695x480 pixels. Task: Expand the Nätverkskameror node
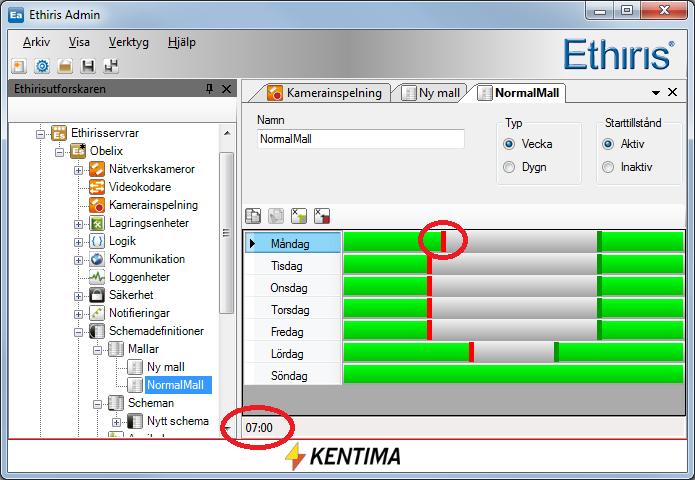point(78,170)
